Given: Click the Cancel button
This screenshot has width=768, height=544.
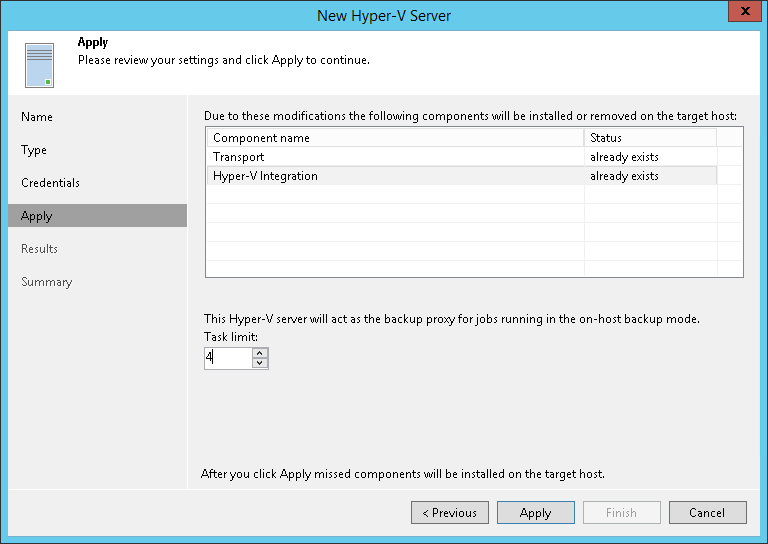Looking at the screenshot, I should 708,513.
